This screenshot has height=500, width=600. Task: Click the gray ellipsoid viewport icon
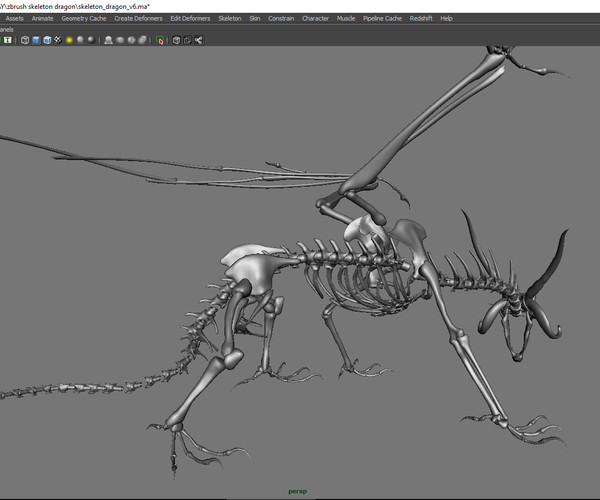(x=120, y=40)
